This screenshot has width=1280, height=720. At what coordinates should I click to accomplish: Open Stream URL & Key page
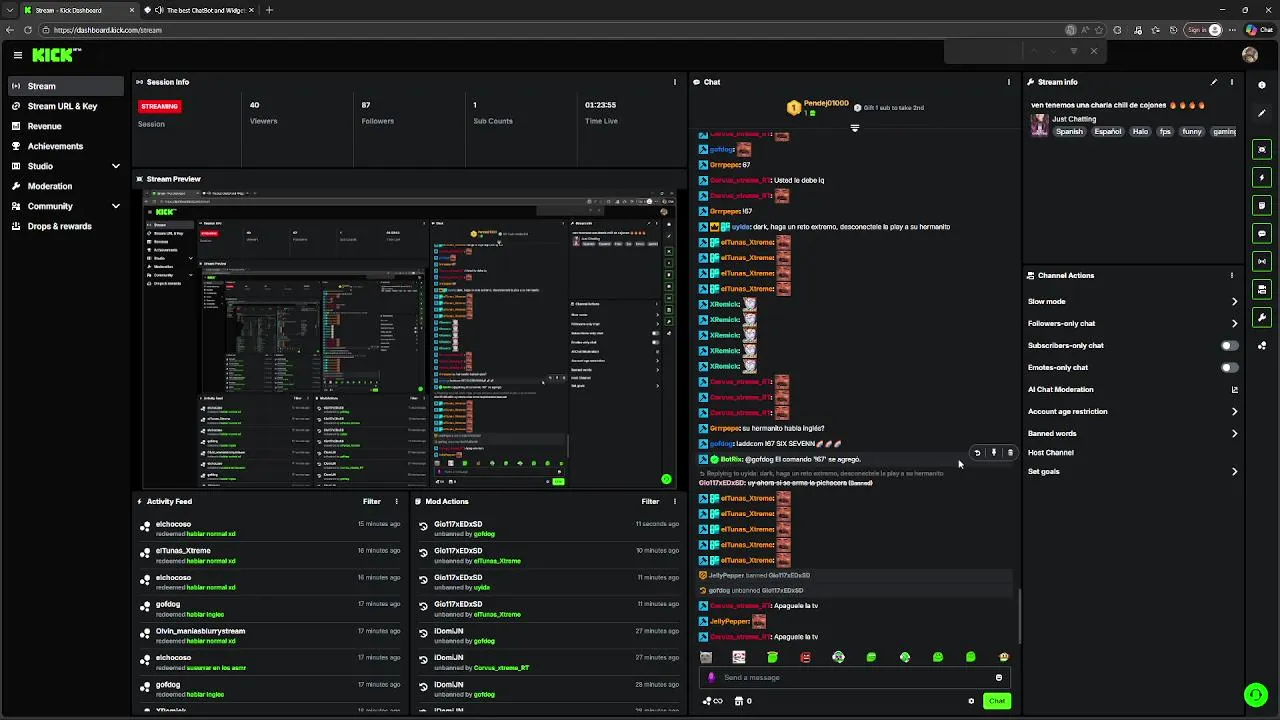tap(66, 106)
